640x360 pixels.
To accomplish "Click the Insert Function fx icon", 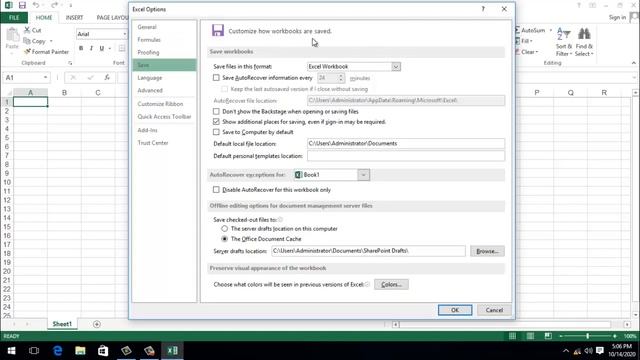I will point(107,77).
